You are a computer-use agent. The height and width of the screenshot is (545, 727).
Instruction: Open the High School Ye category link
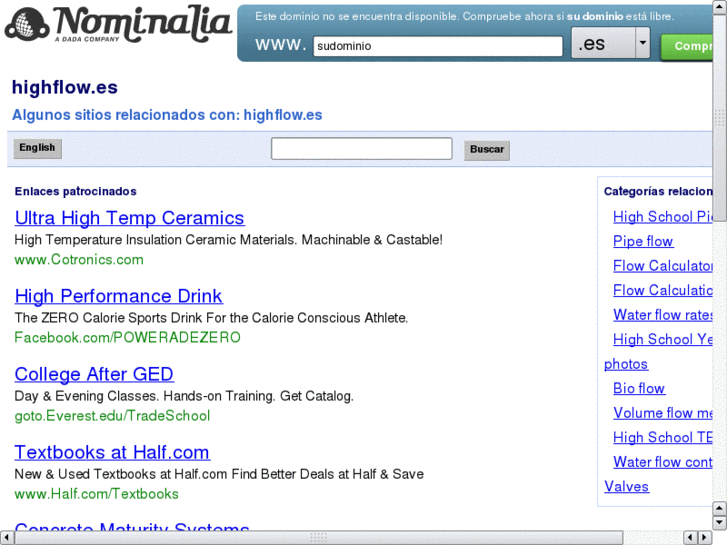coord(663,340)
